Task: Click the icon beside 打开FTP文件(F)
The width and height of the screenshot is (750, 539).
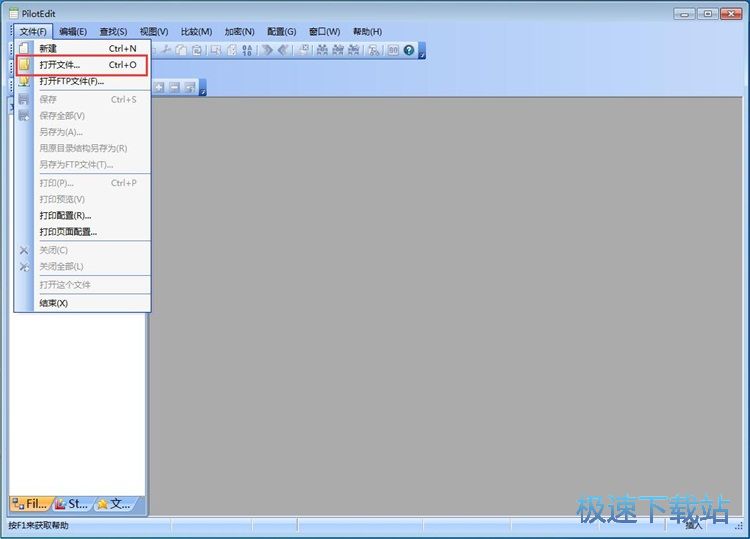Action: tap(24, 81)
